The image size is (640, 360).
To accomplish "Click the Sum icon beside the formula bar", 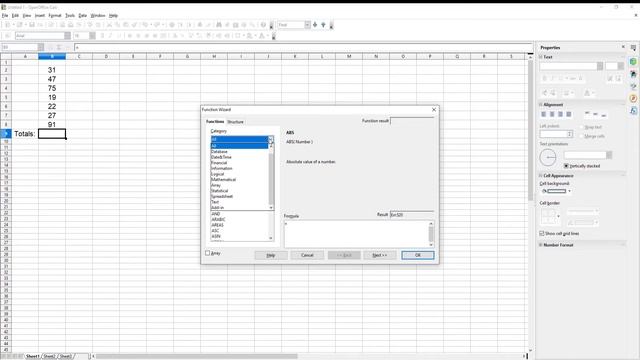I will [59, 47].
